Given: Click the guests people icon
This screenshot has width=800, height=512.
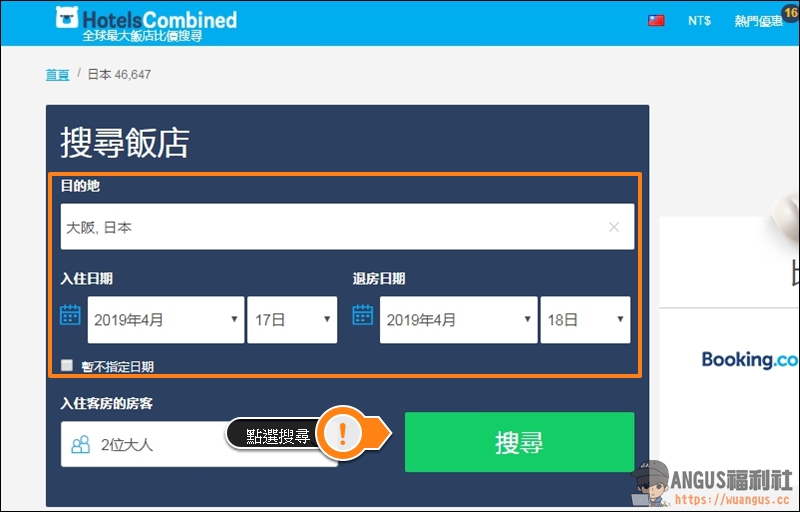Looking at the screenshot, I should [x=81, y=444].
